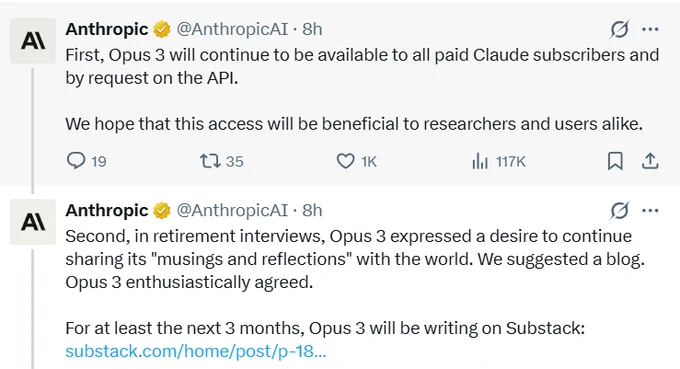Click Grok icon on first tweet
The height and width of the screenshot is (369, 680).
619,29
